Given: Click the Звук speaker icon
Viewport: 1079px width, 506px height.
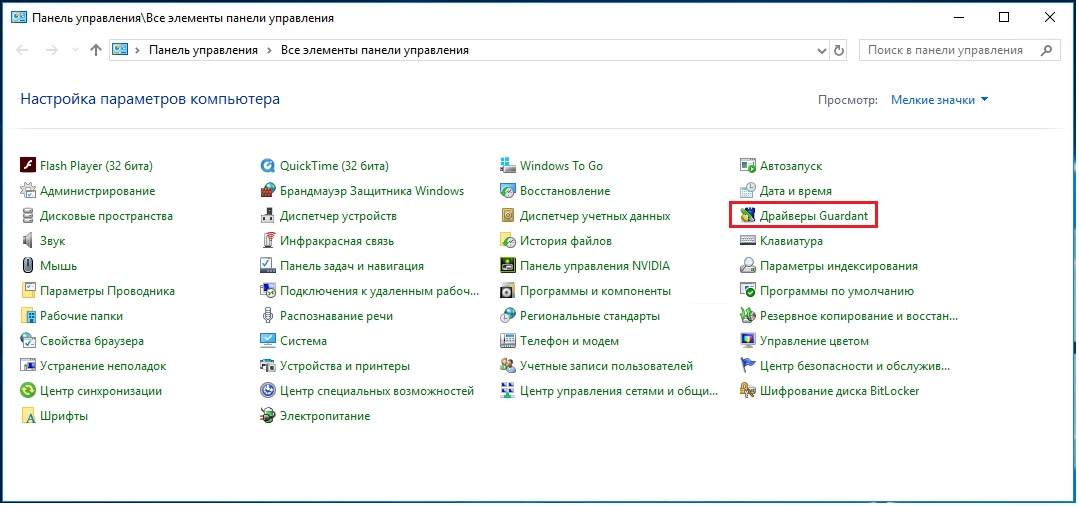Looking at the screenshot, I should pyautogui.click(x=28, y=241).
